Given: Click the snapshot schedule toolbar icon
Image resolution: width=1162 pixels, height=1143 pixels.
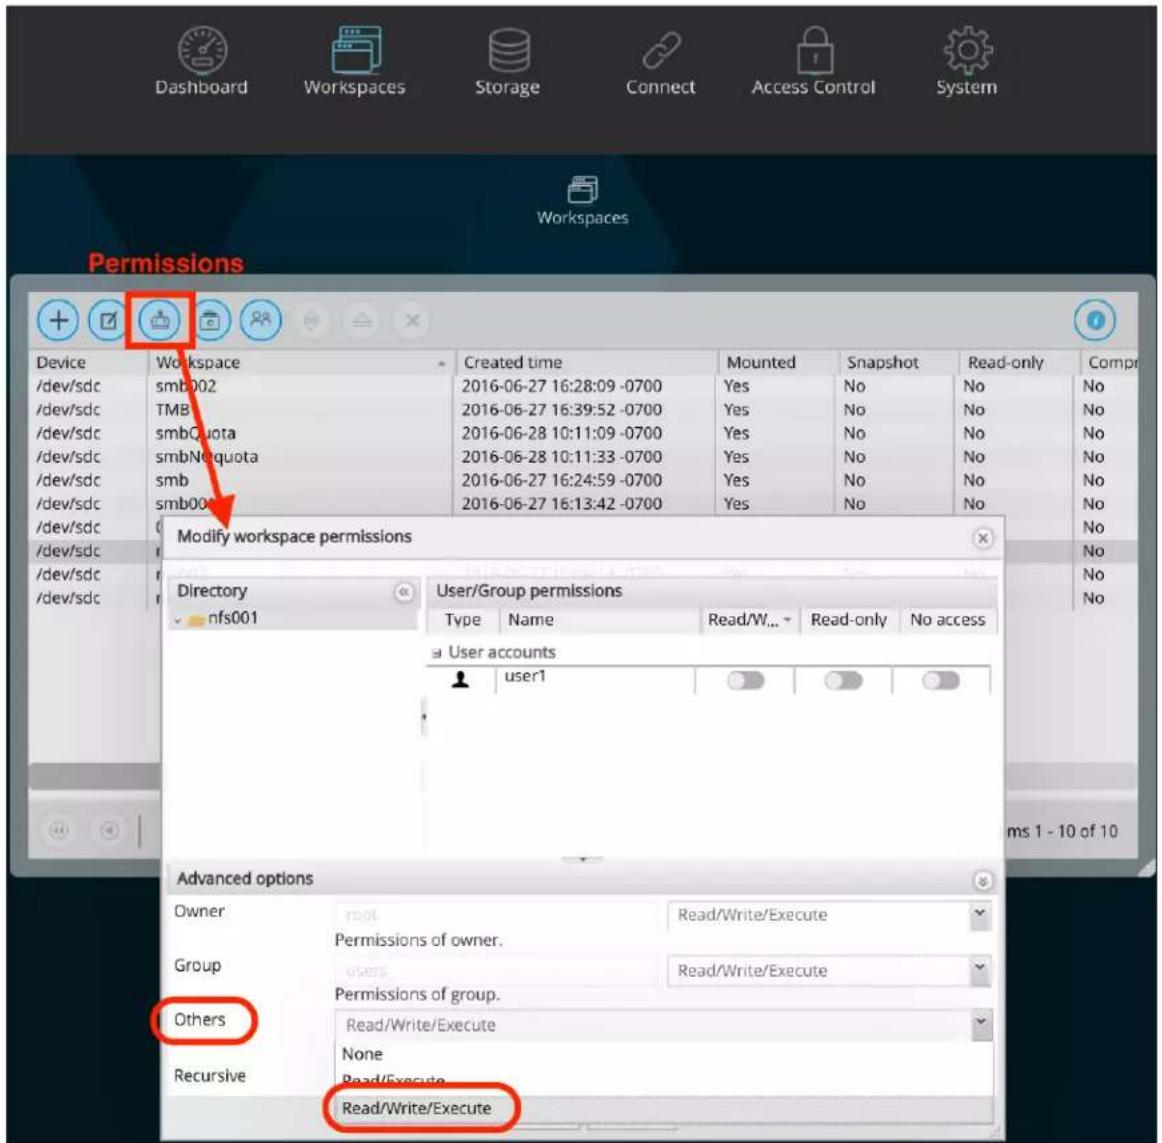Looking at the screenshot, I should [x=211, y=321].
